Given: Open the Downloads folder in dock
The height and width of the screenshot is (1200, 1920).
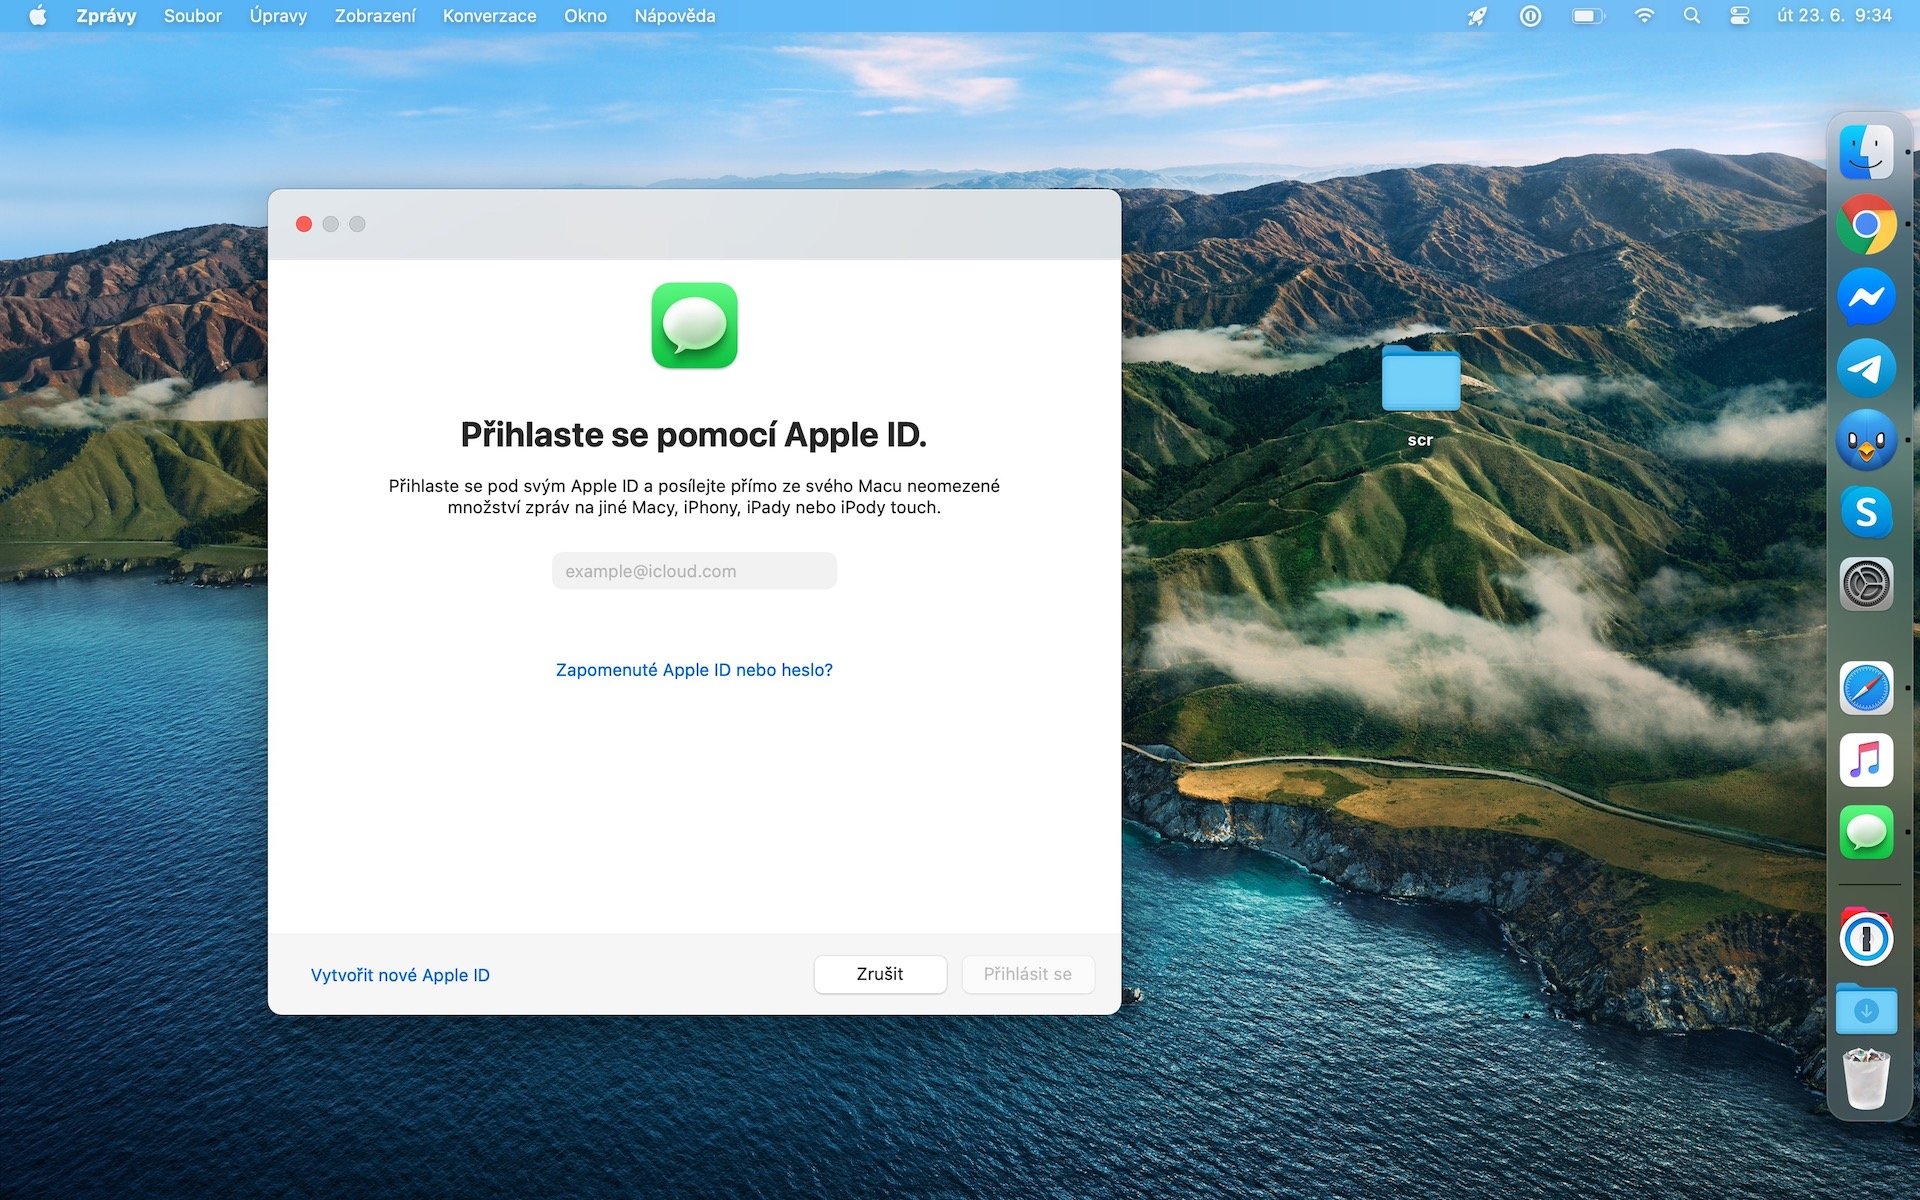Looking at the screenshot, I should point(1866,1008).
